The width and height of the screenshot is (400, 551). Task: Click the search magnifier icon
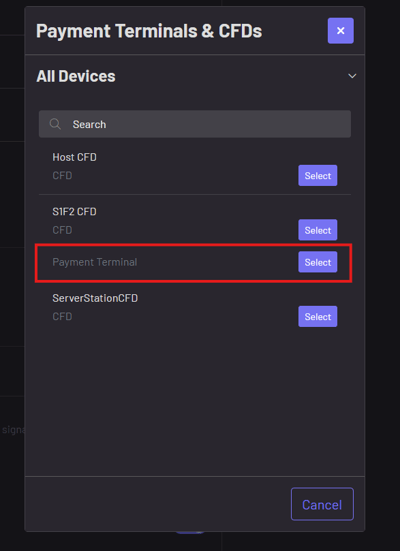point(55,124)
